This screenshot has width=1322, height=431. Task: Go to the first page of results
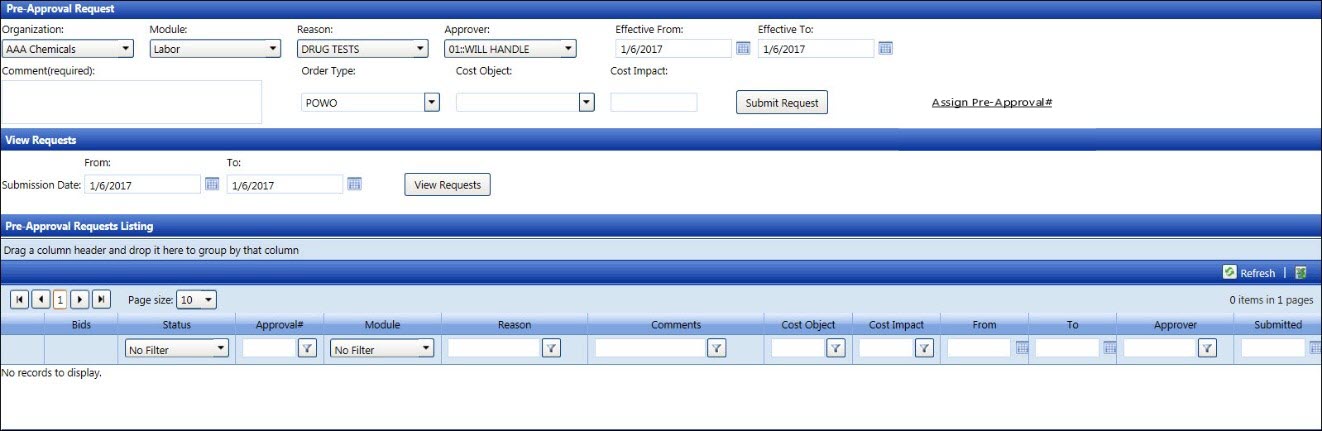pos(19,300)
